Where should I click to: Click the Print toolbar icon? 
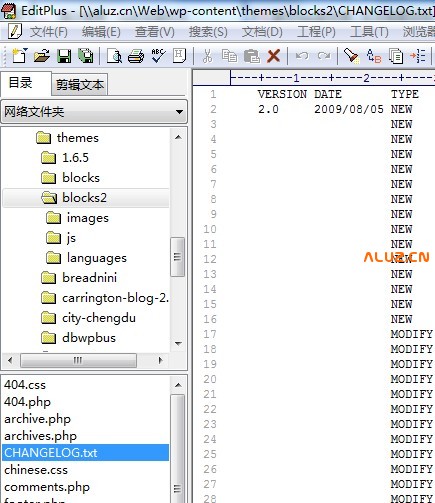[x=136, y=56]
